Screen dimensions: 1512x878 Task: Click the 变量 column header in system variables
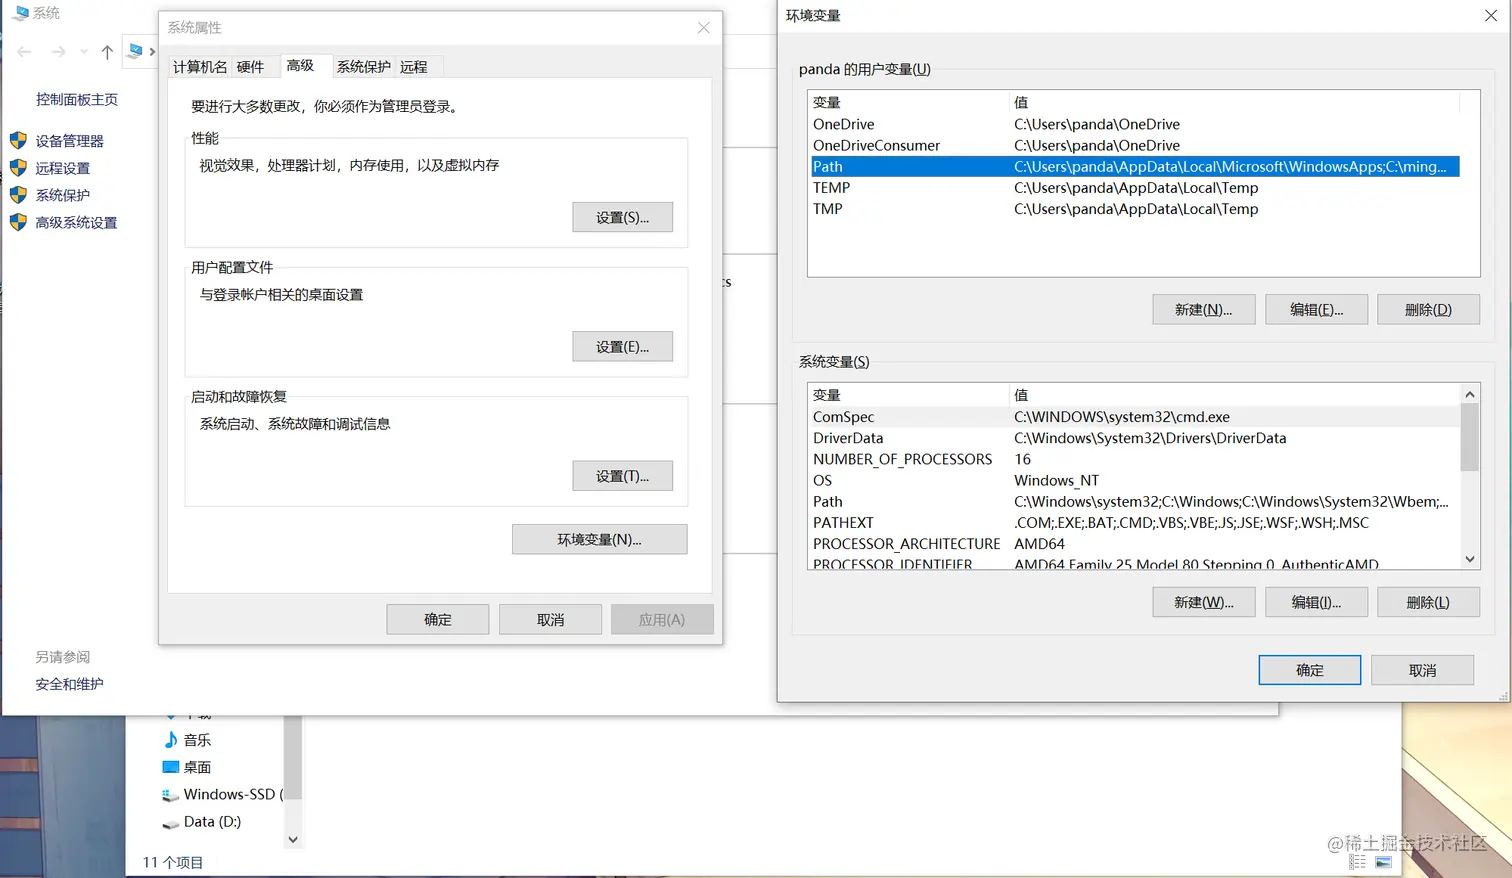(908, 395)
